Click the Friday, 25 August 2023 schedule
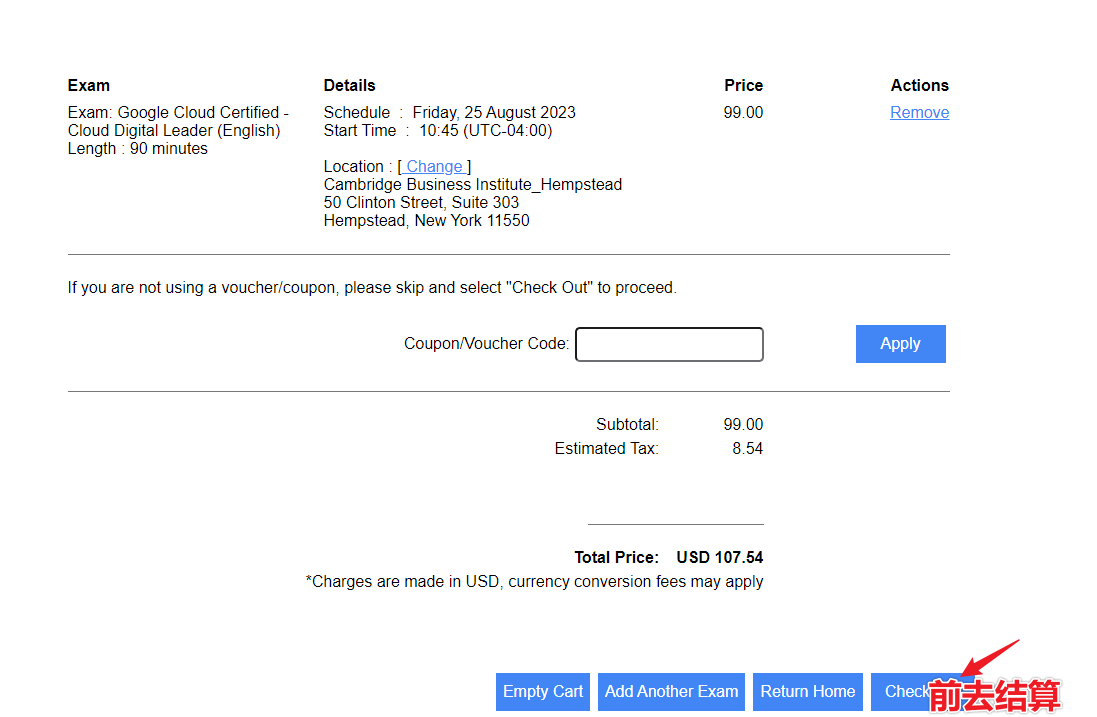 (494, 113)
